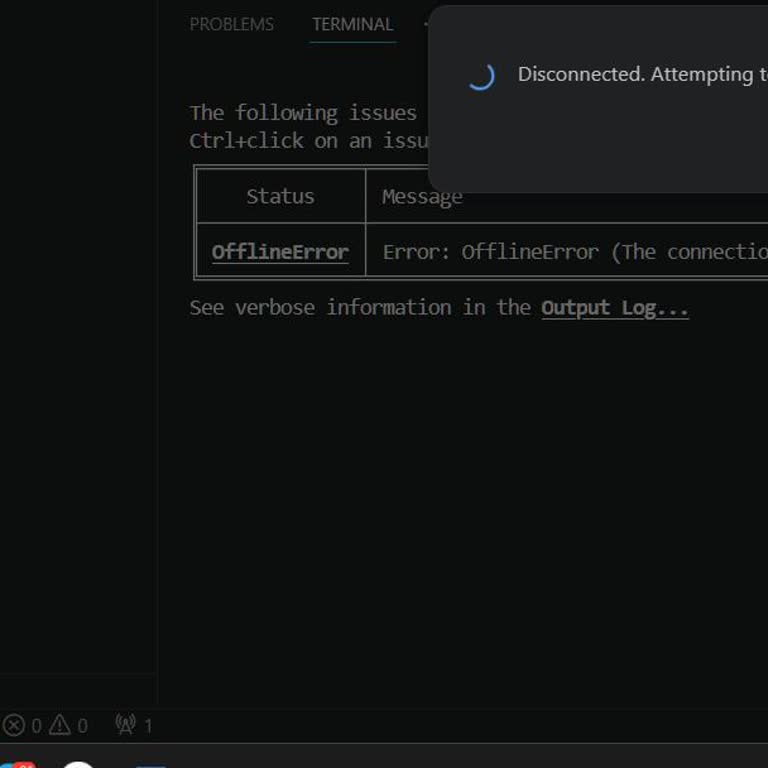Viewport: 768px width, 768px height.
Task: Click the Status column header cell
Action: tap(281, 196)
